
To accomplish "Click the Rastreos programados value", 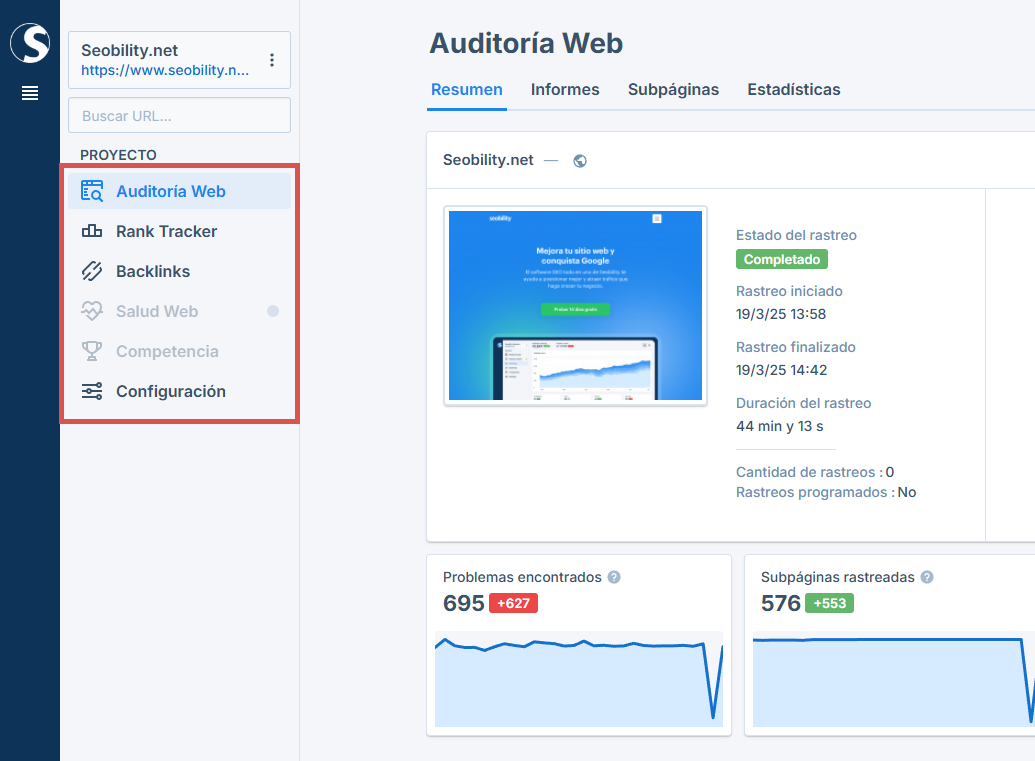I will point(907,492).
